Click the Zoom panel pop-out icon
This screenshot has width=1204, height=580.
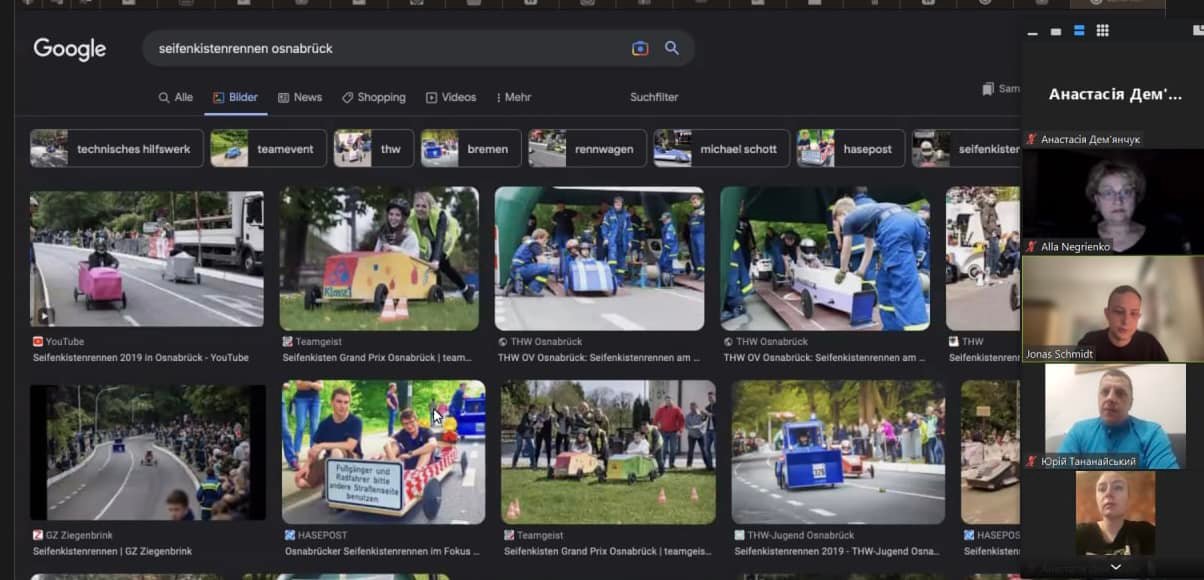click(x=1198, y=30)
